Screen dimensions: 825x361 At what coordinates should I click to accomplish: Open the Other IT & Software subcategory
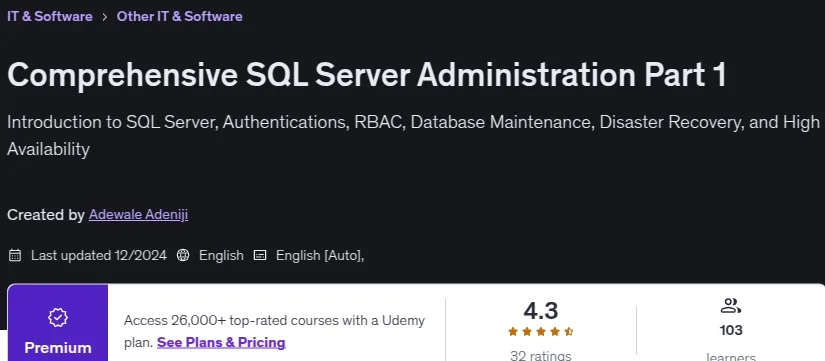pos(179,16)
